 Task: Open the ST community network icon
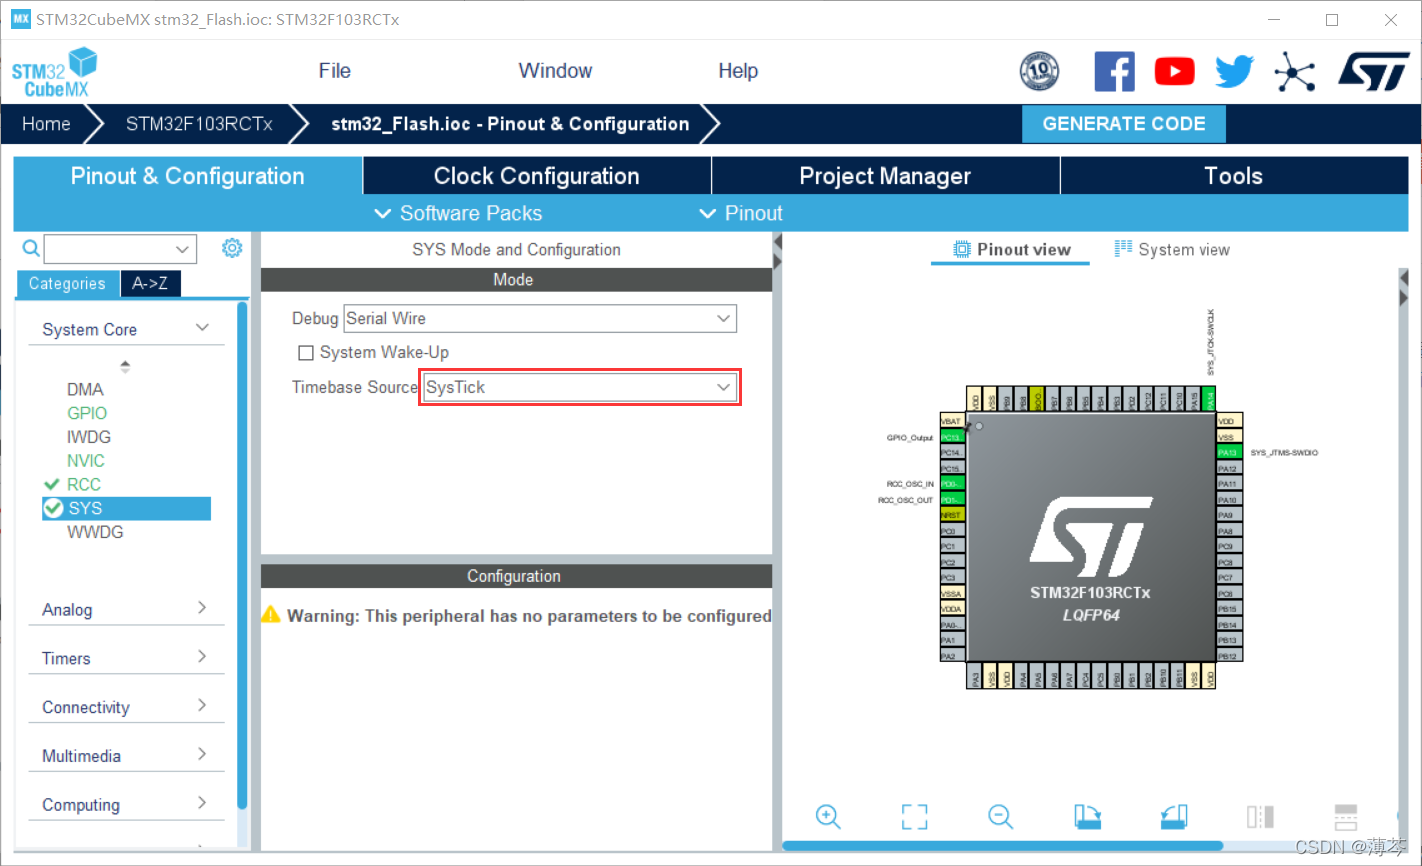click(x=1295, y=71)
